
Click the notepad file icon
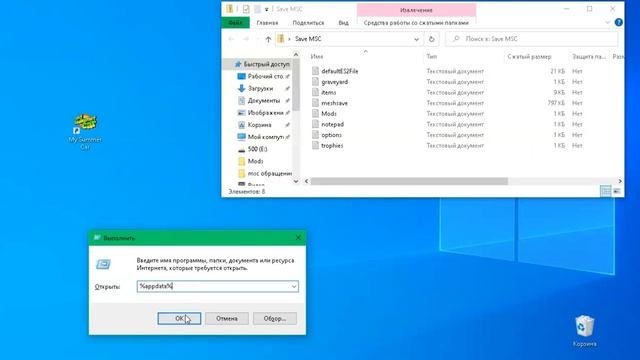click(x=315, y=124)
